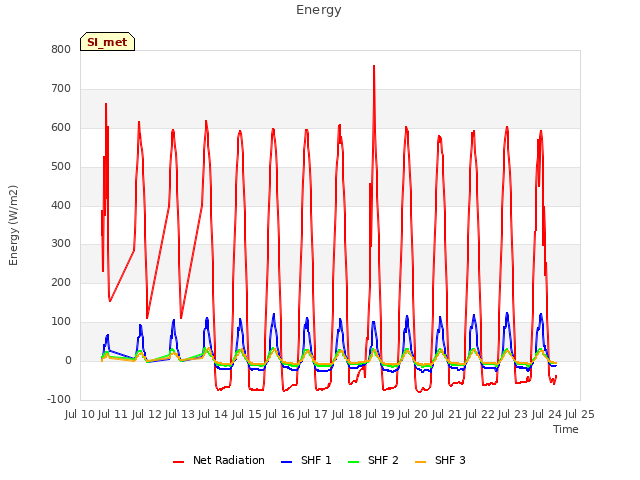The width and height of the screenshot is (640, 480).
Task: Click the 300 y-axis tick label
Action: click(x=61, y=244)
